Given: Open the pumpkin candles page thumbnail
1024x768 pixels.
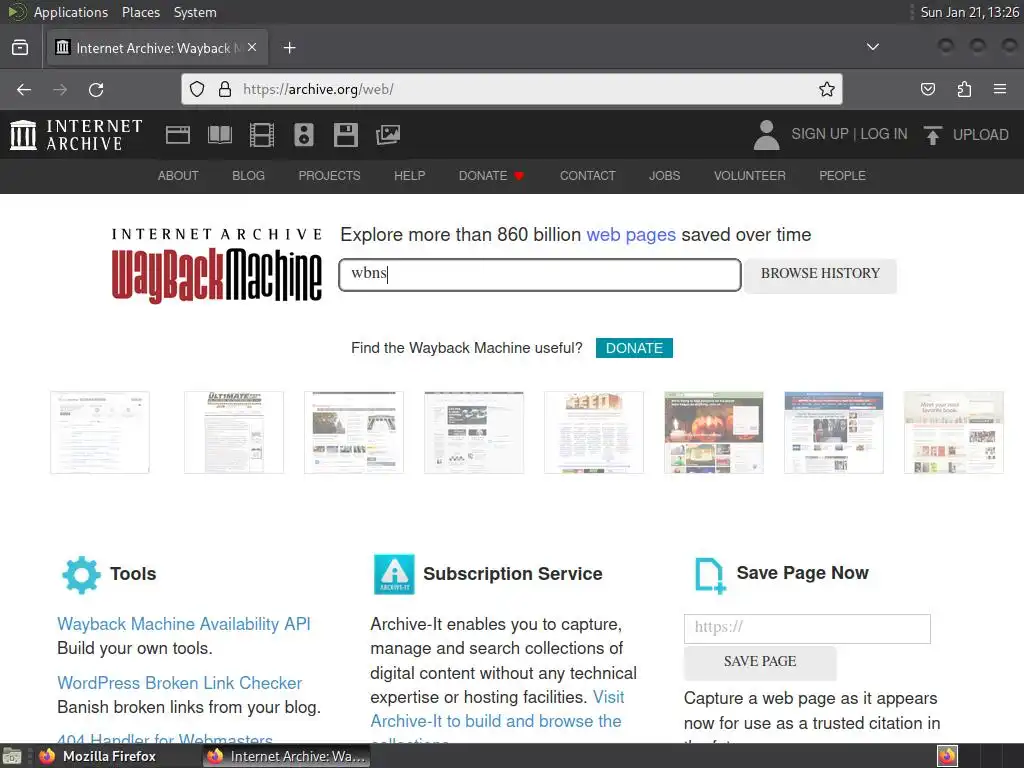Looking at the screenshot, I should (x=714, y=432).
